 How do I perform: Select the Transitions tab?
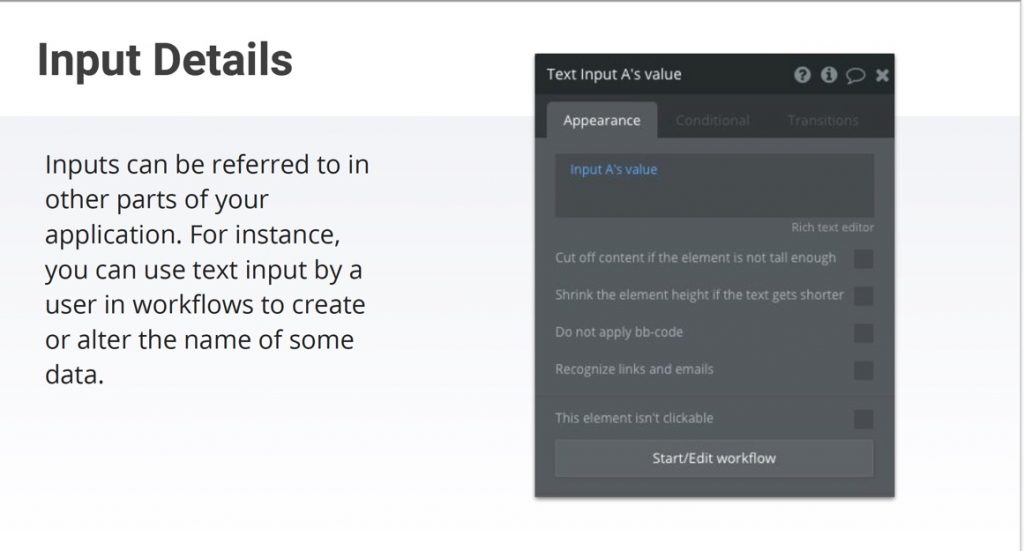(823, 120)
